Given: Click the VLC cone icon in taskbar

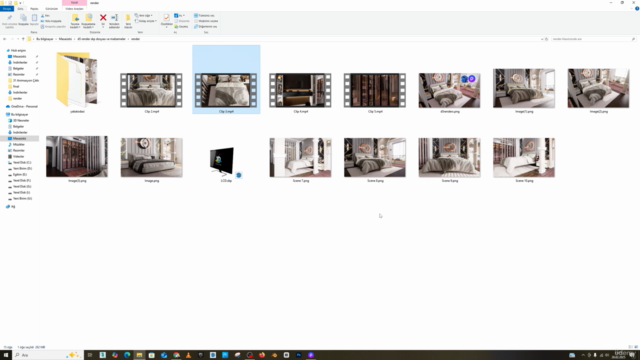Looking at the screenshot, I should coord(188,355).
